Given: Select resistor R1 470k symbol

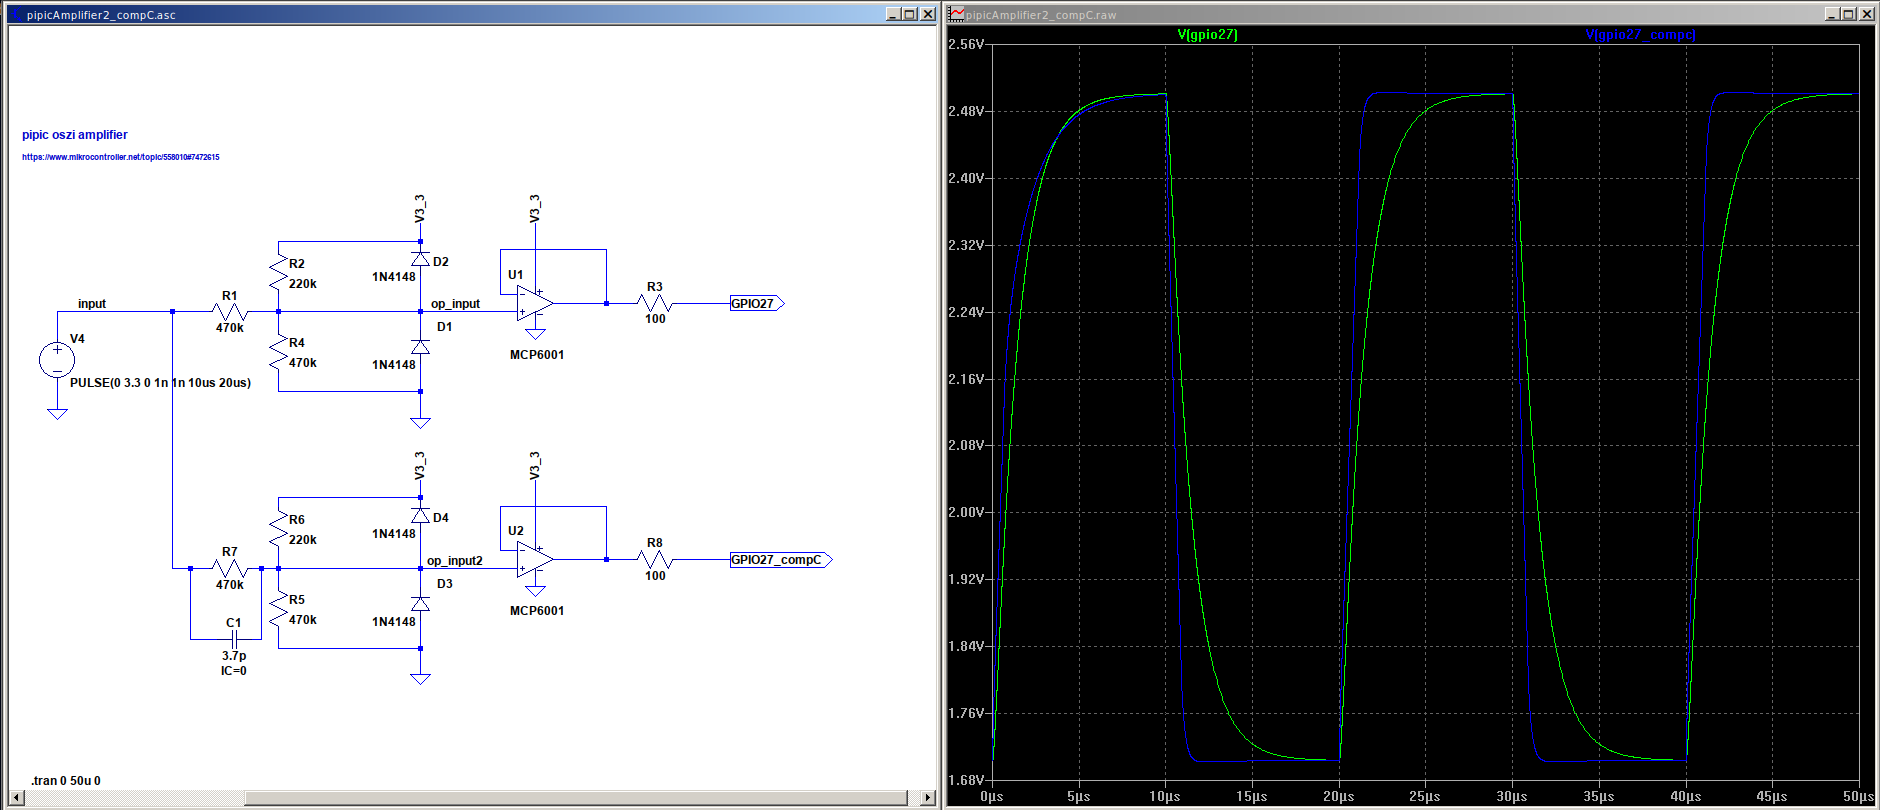Looking at the screenshot, I should tap(230, 312).
